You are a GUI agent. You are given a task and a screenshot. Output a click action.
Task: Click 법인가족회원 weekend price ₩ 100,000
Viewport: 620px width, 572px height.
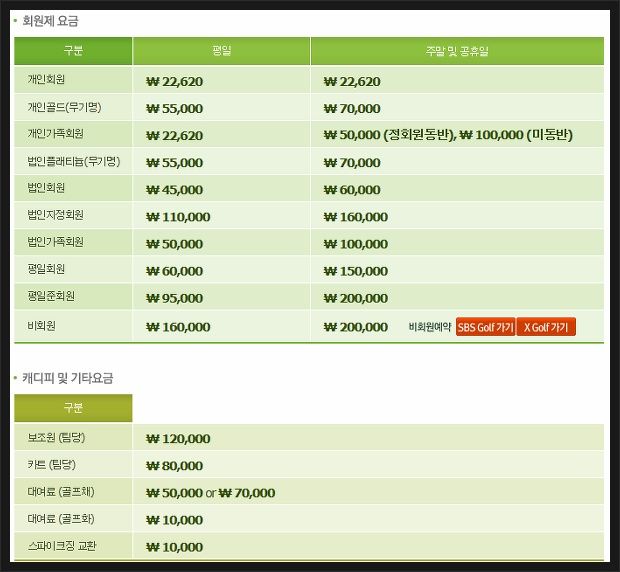[355, 244]
